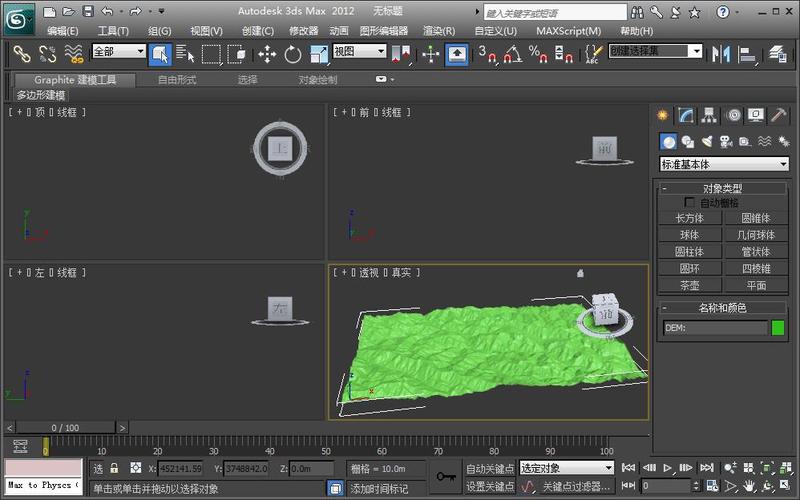Open the Display panel tab

tap(756, 115)
